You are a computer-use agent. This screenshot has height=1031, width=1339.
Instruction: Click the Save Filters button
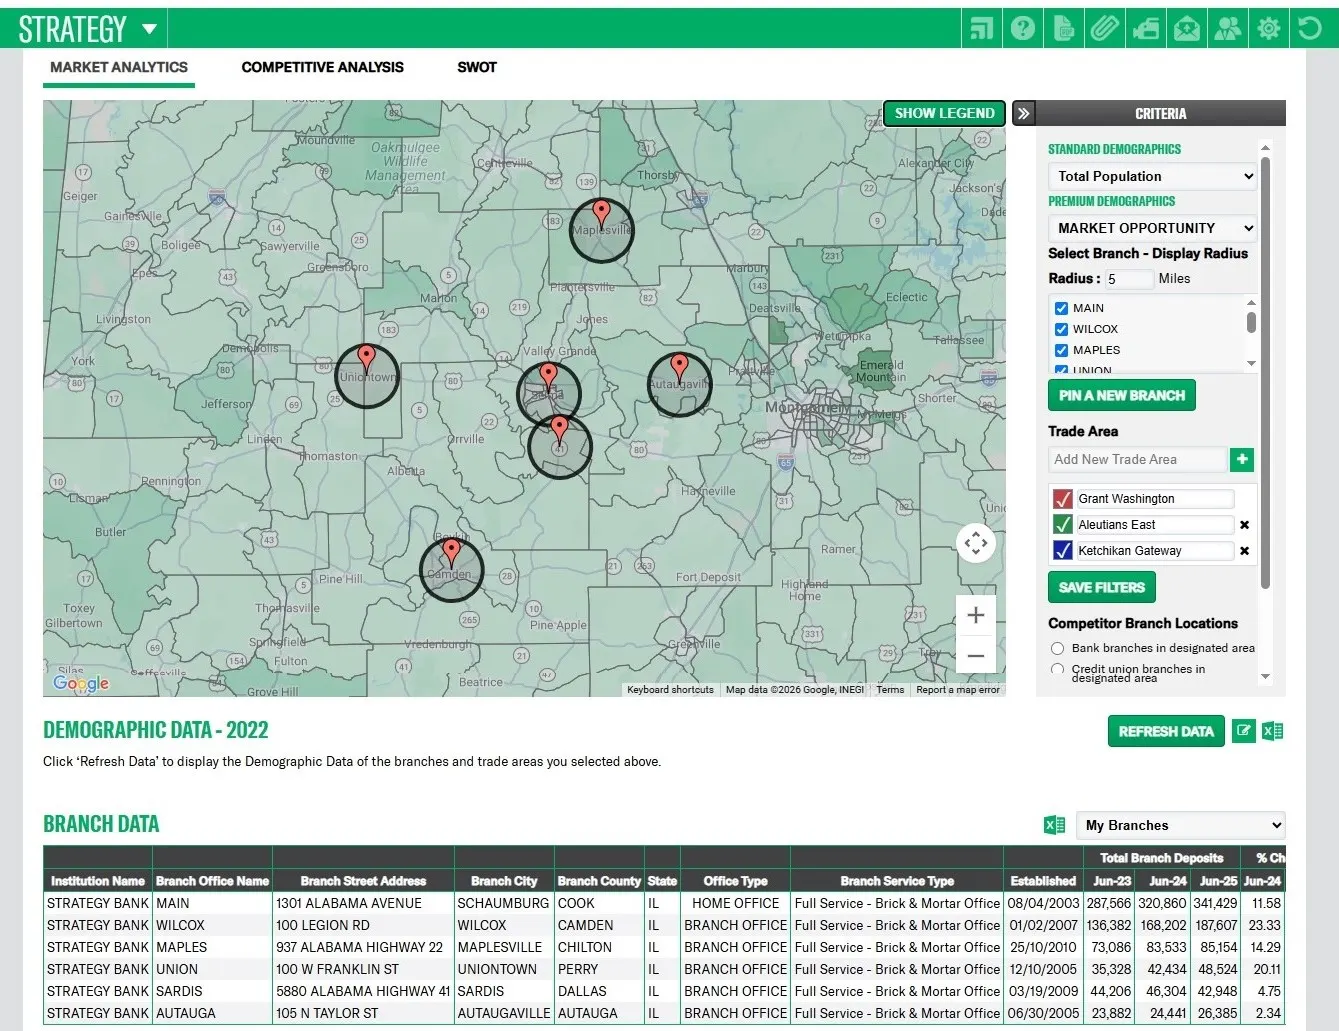pyautogui.click(x=1102, y=587)
